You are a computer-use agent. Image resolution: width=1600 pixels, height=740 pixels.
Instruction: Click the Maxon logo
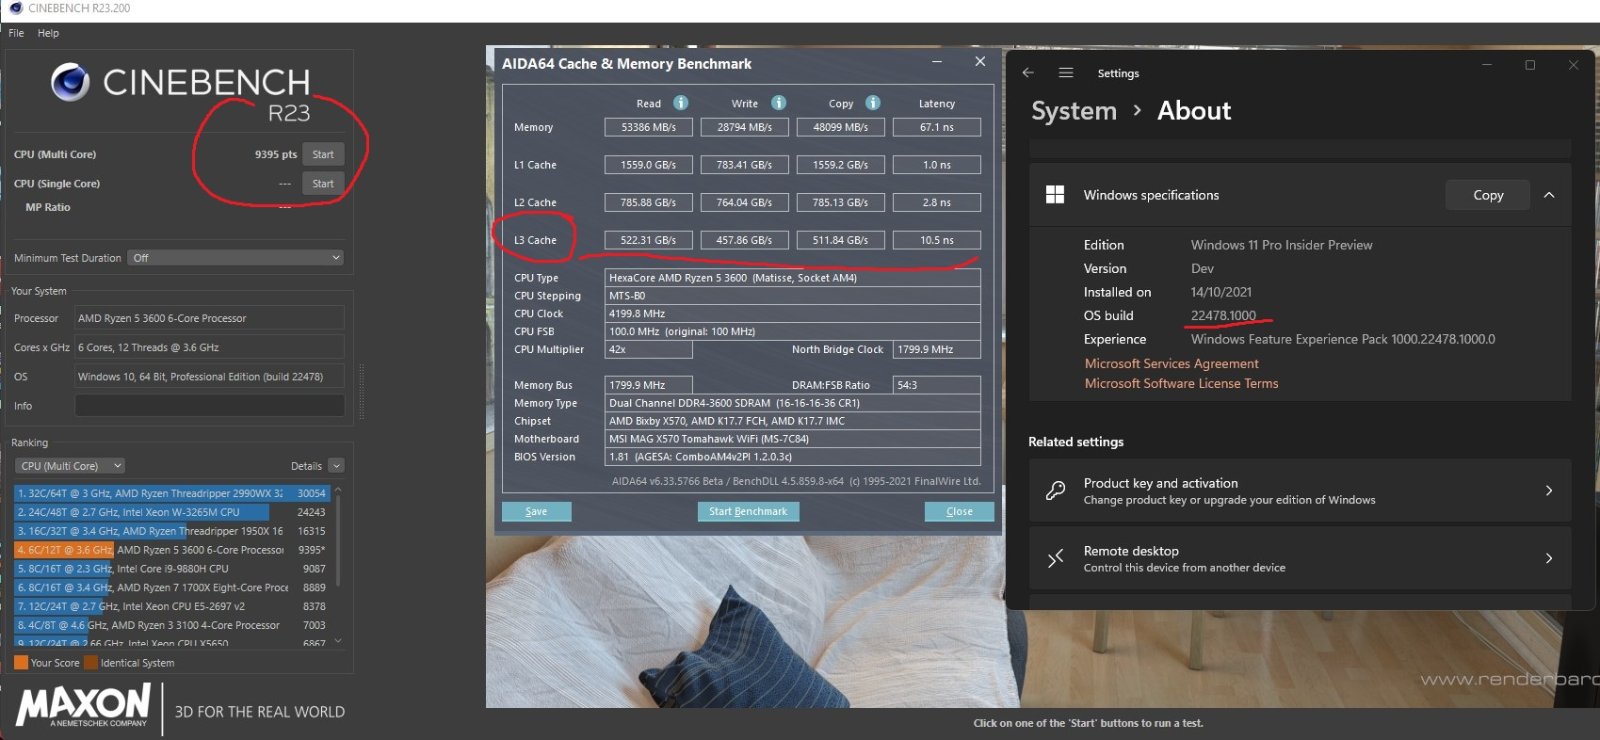coord(84,705)
